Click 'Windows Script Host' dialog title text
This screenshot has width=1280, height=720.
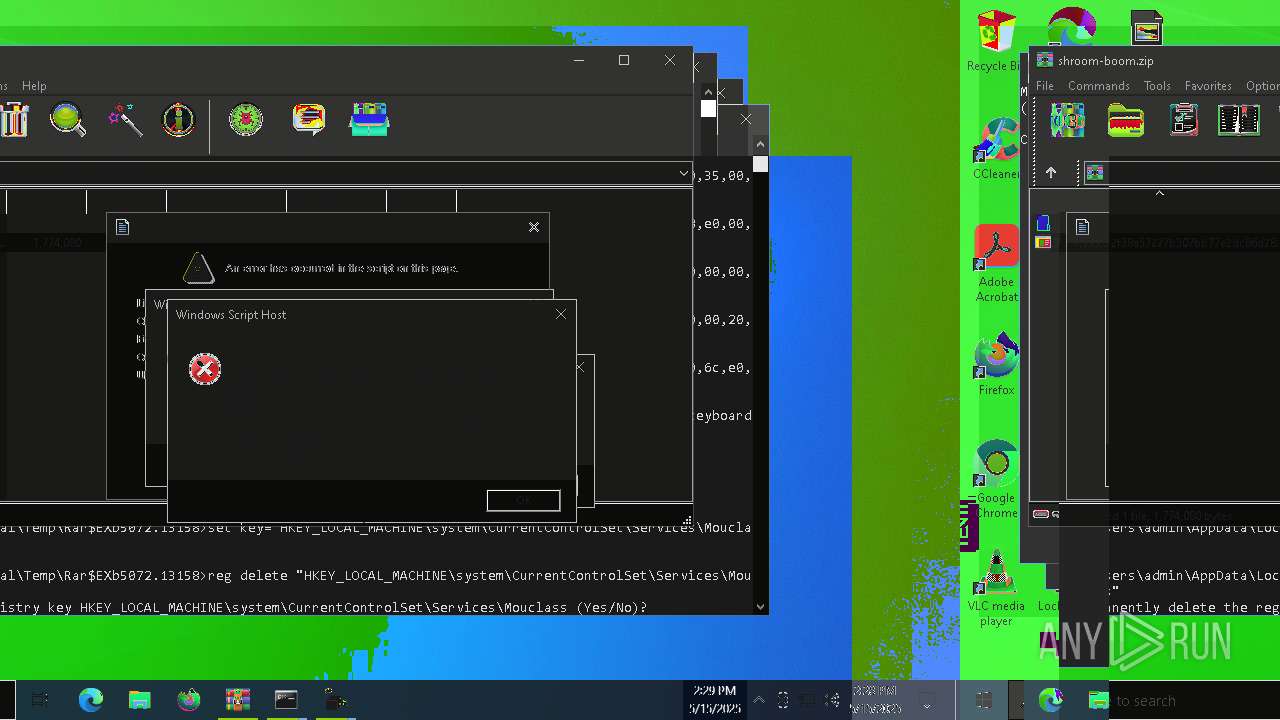click(231, 315)
